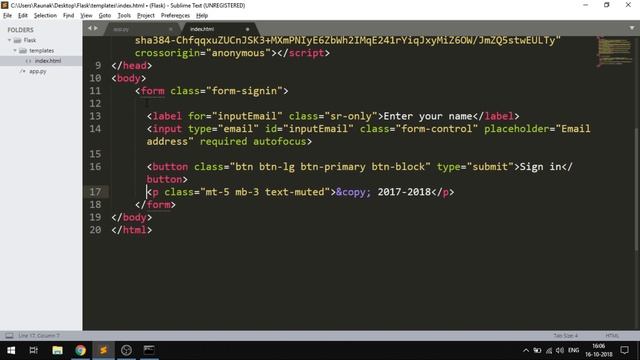Open the round app icon next to Sublime Text
Screen dimensions: 640x360
coord(126,350)
